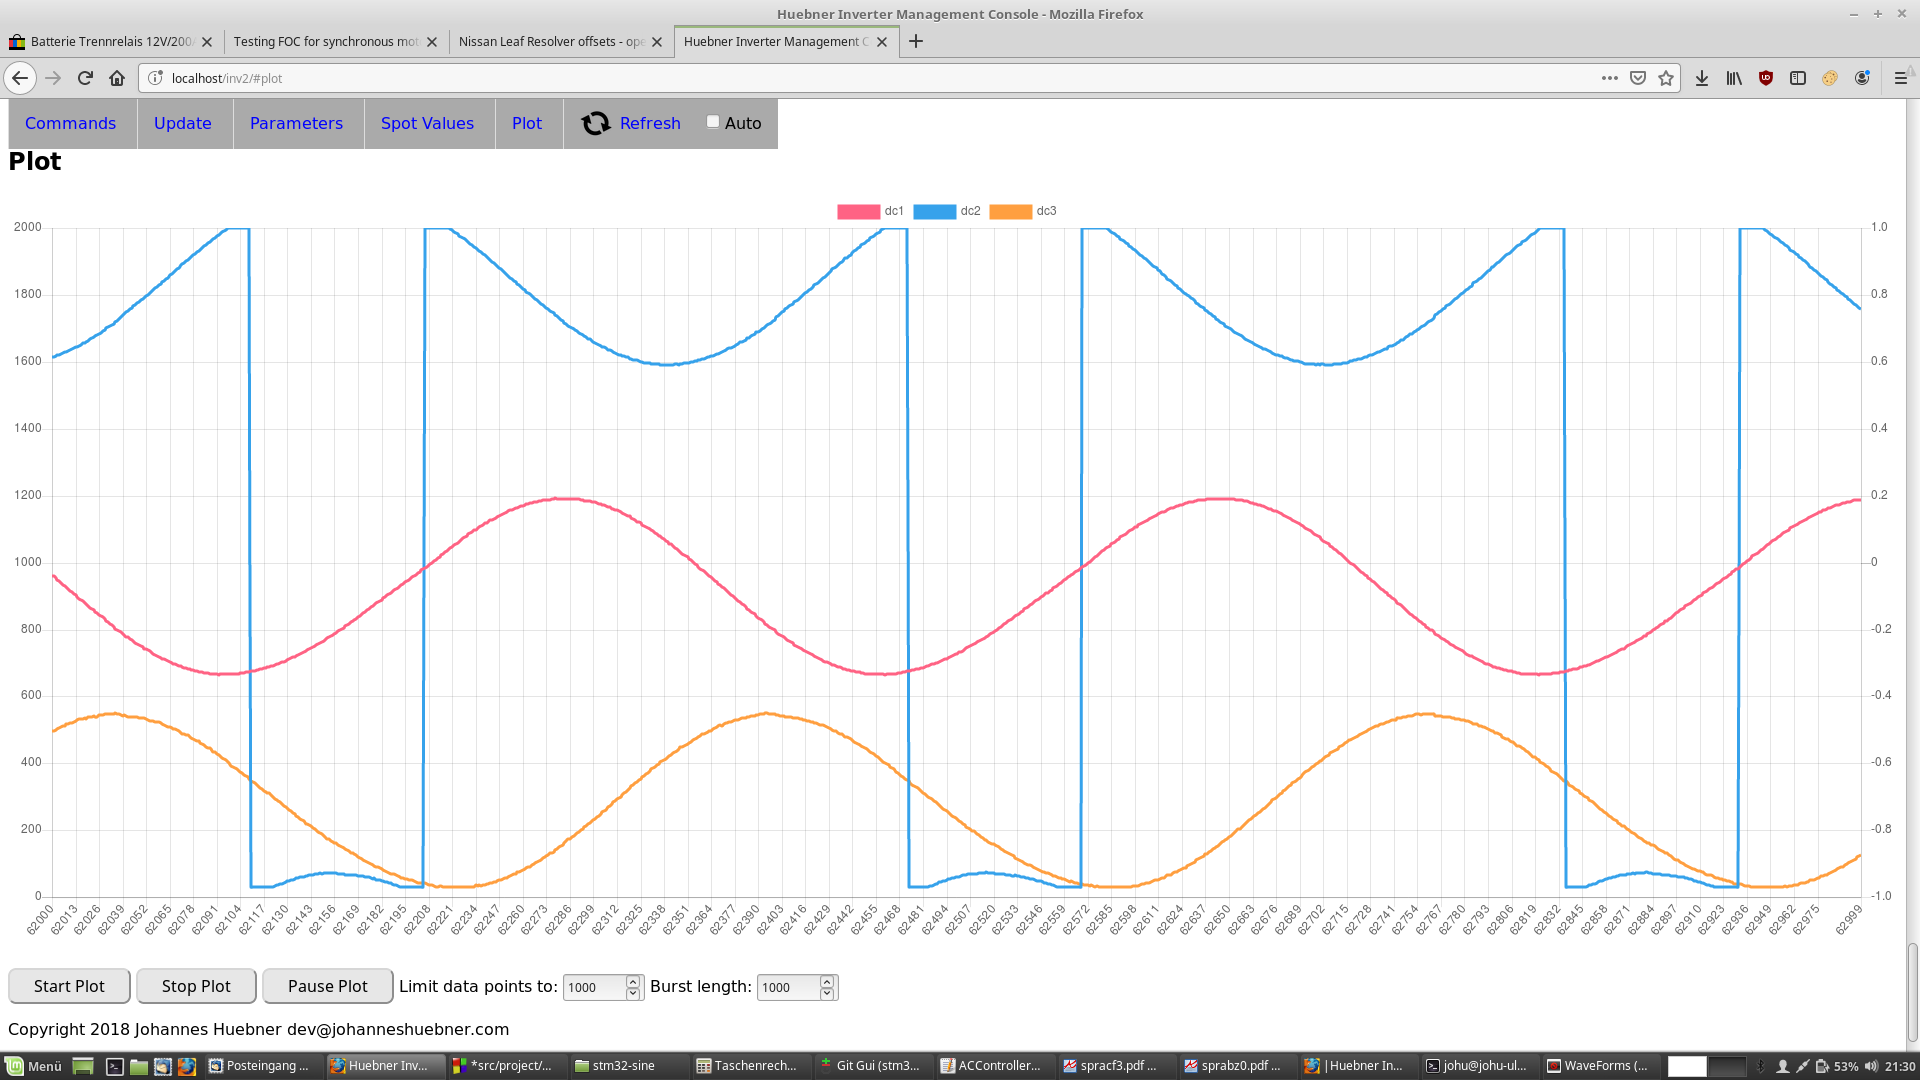This screenshot has height=1080, width=1920.
Task: Toggle dc1 series in chart legend
Action: (x=870, y=211)
